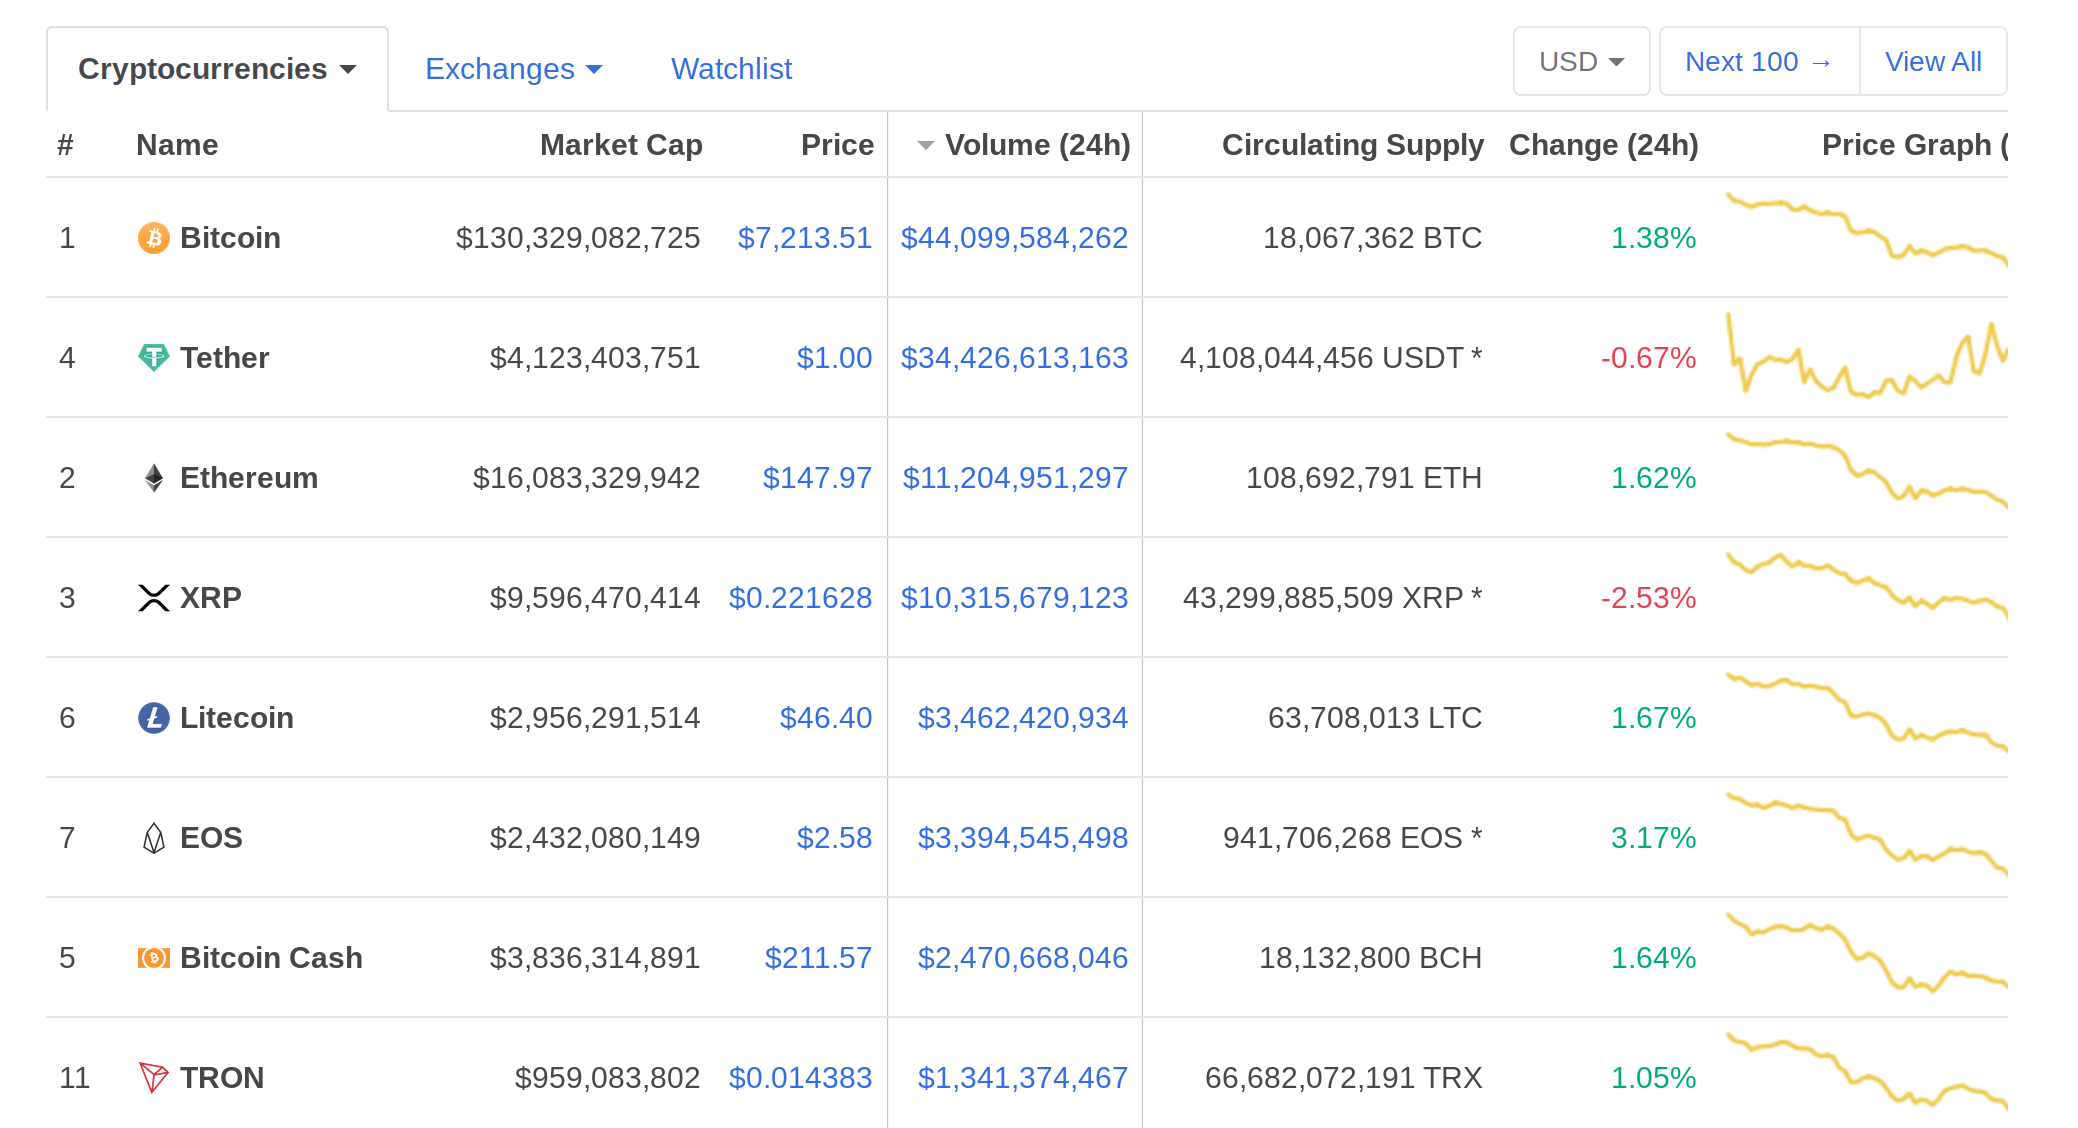Expand the Exchanges dropdown menu
Image resolution: width=2078 pixels, height=1128 pixels.
click(x=513, y=69)
